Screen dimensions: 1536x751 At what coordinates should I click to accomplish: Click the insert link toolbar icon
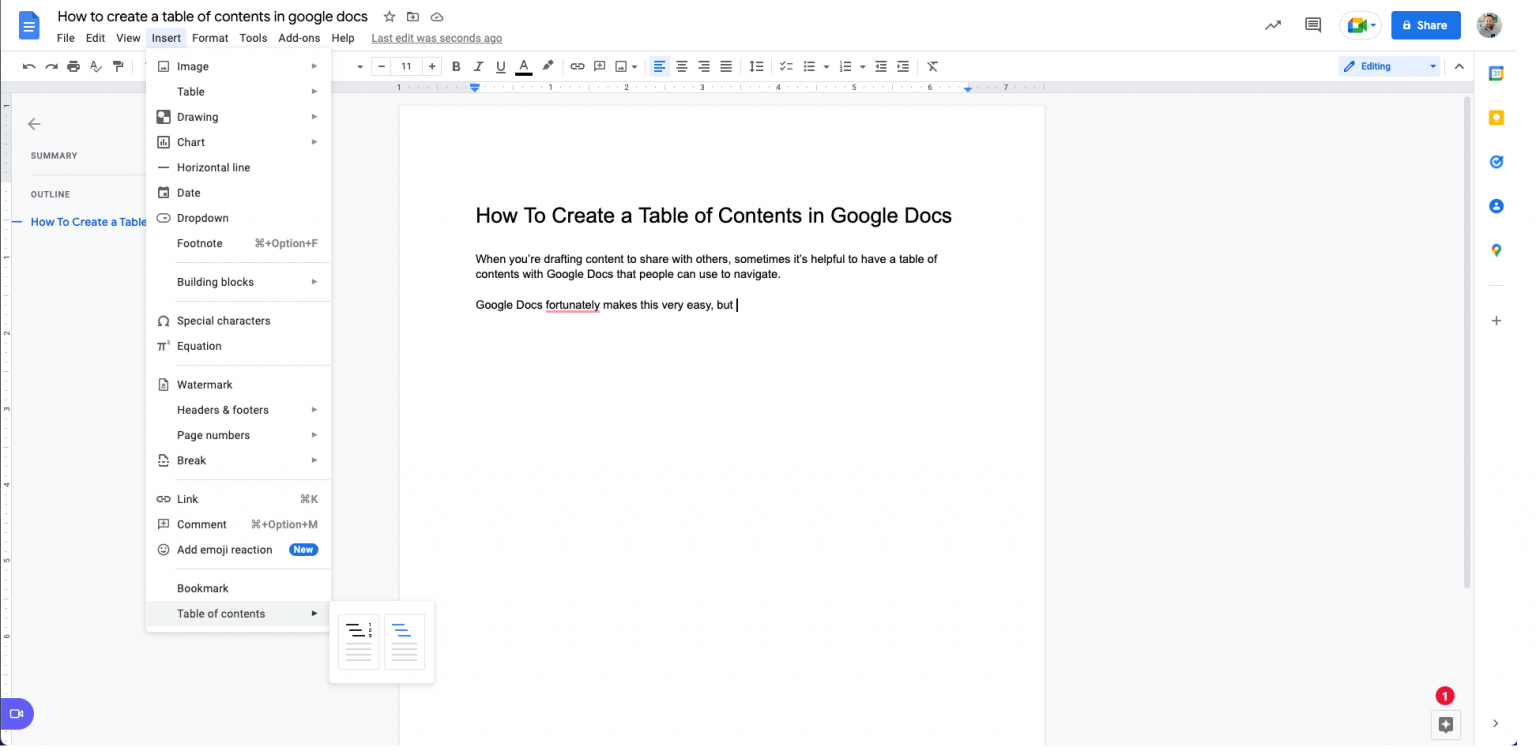(x=577, y=67)
